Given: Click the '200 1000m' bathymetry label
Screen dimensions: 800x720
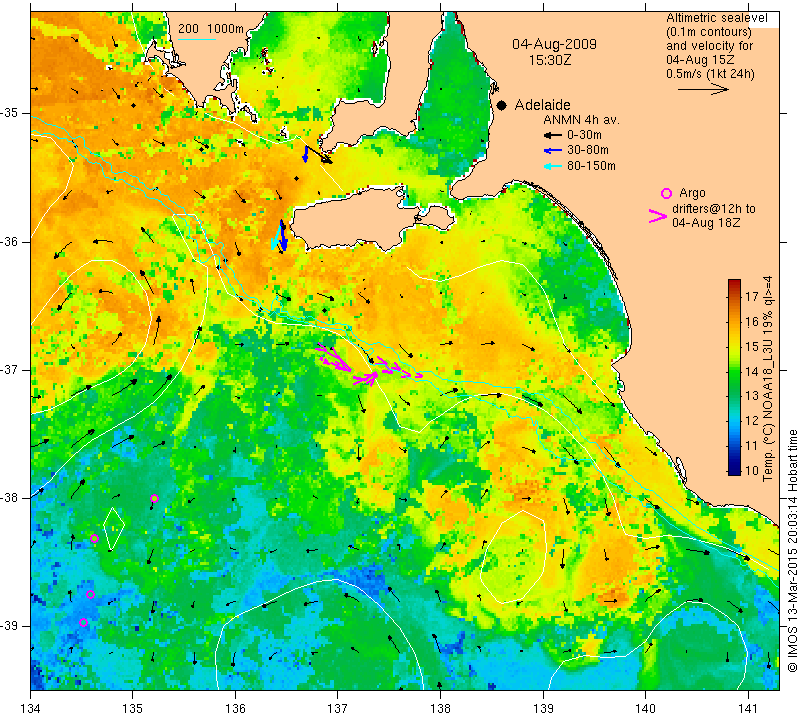Looking at the screenshot, I should point(211,29).
